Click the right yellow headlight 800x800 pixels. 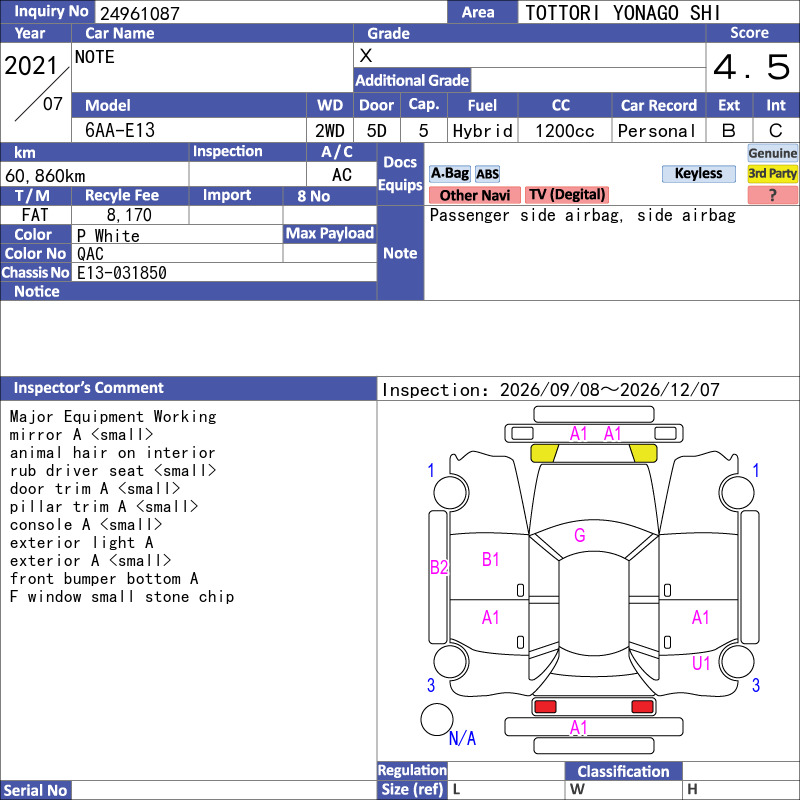643,453
